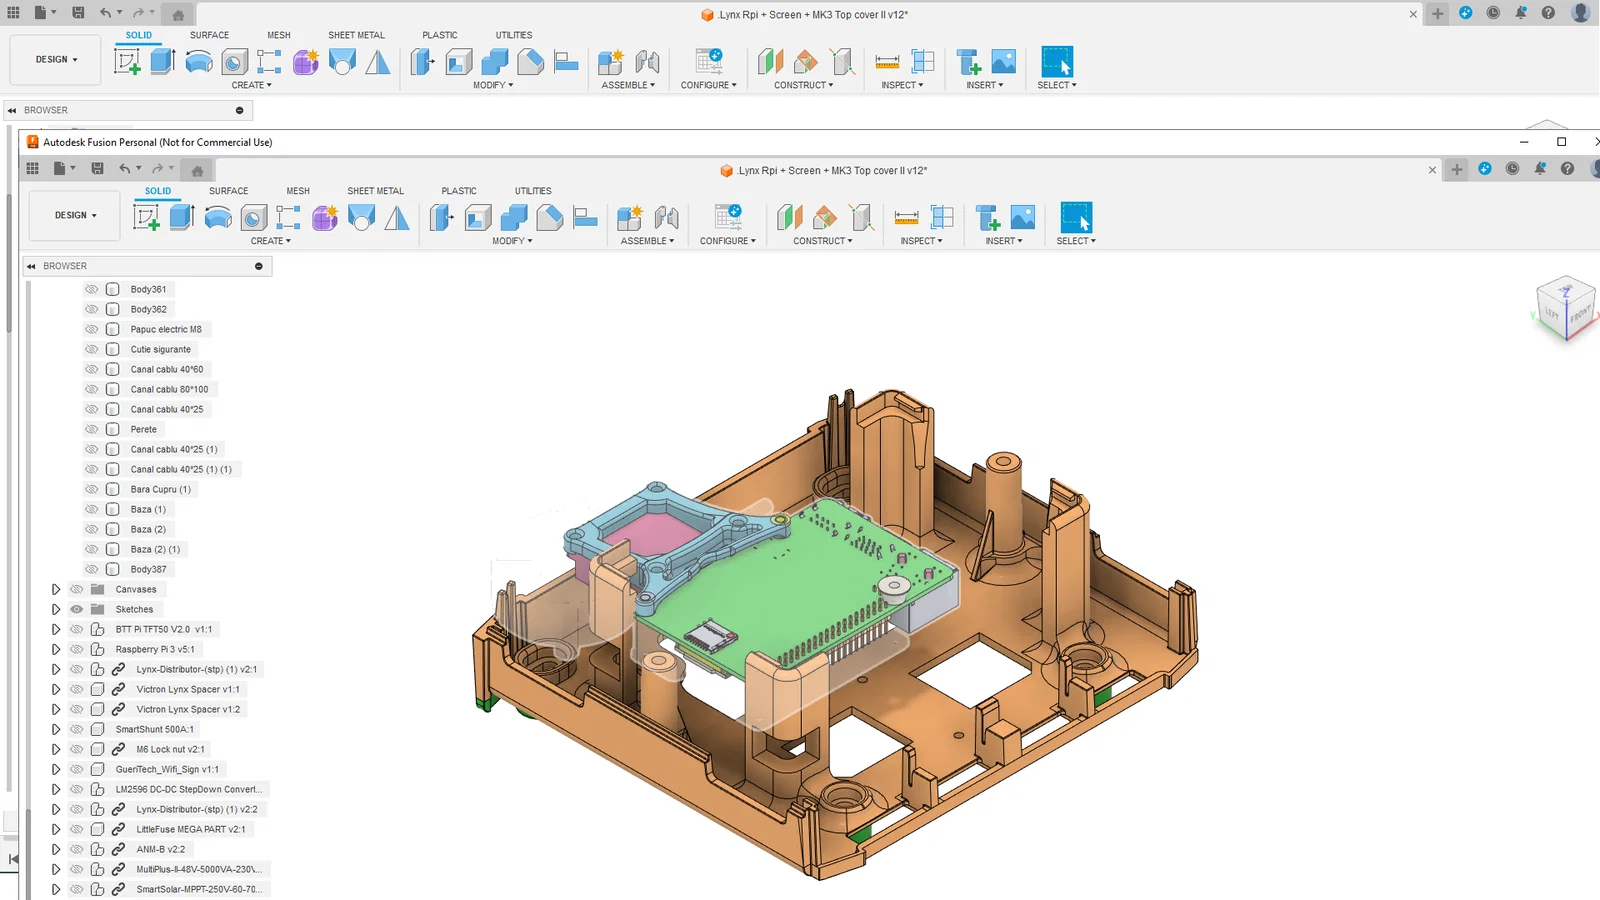
Task: Open the INSERT menu in front window
Action: pyautogui.click(x=1004, y=241)
